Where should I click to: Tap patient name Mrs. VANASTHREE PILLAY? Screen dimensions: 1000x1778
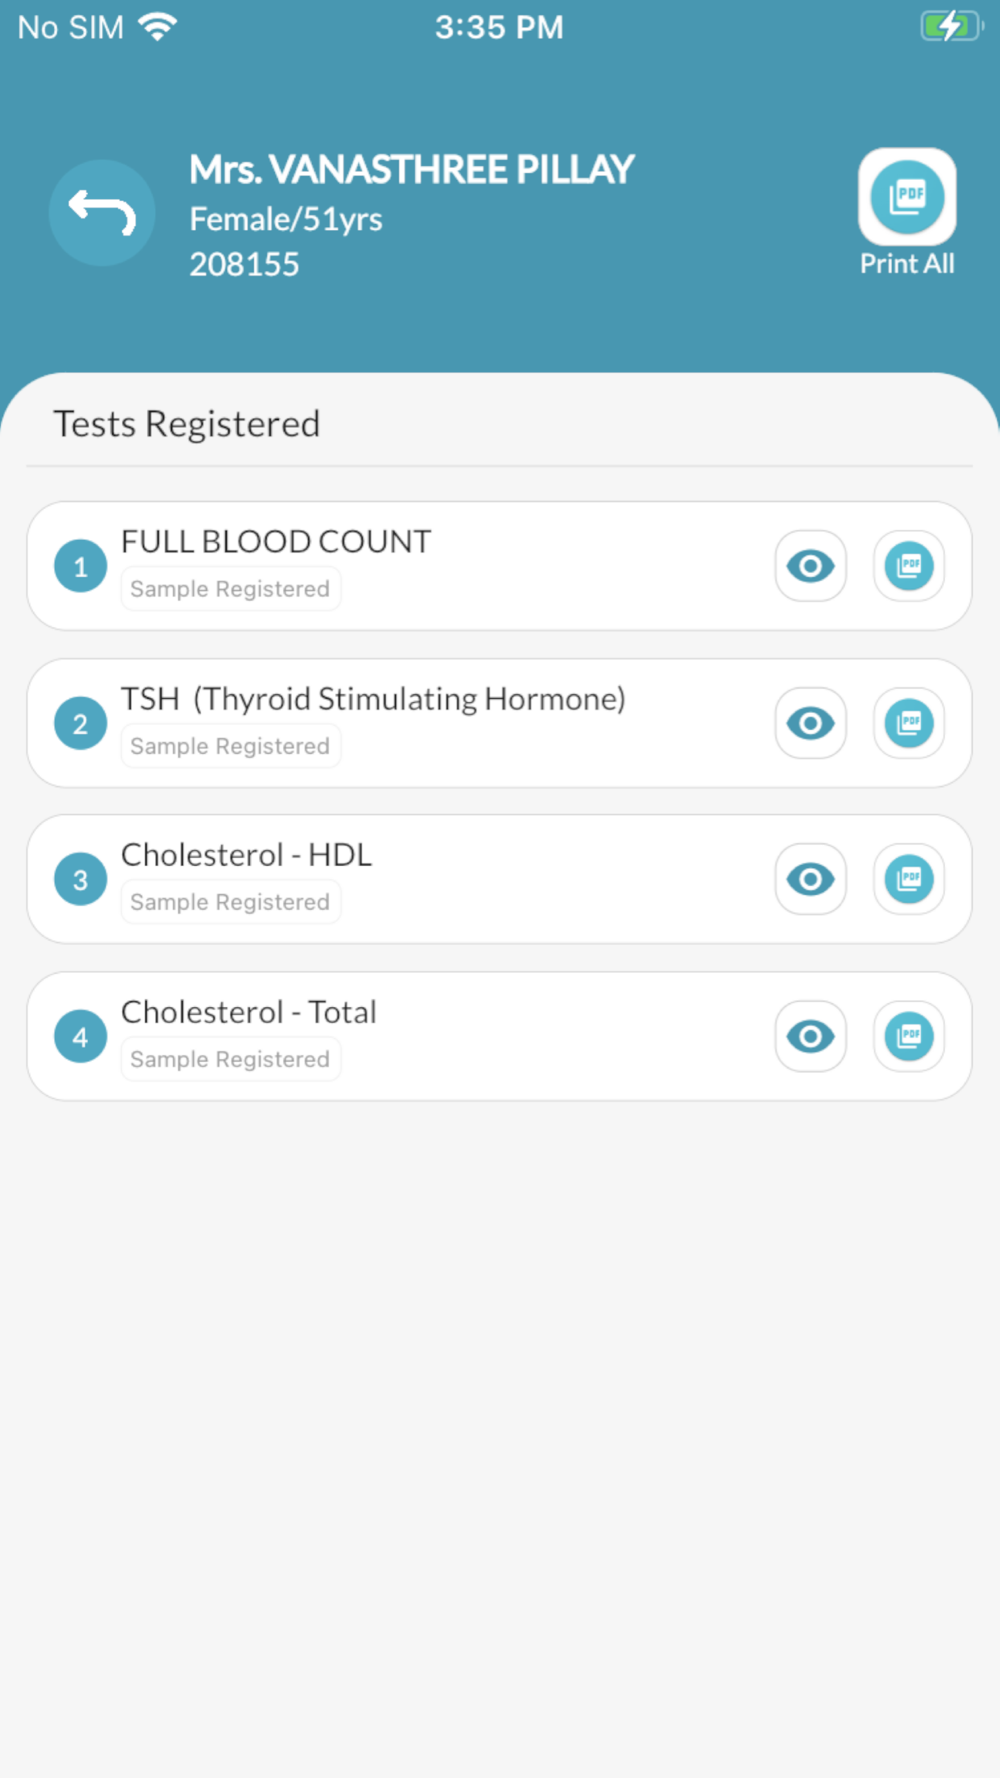(x=411, y=170)
